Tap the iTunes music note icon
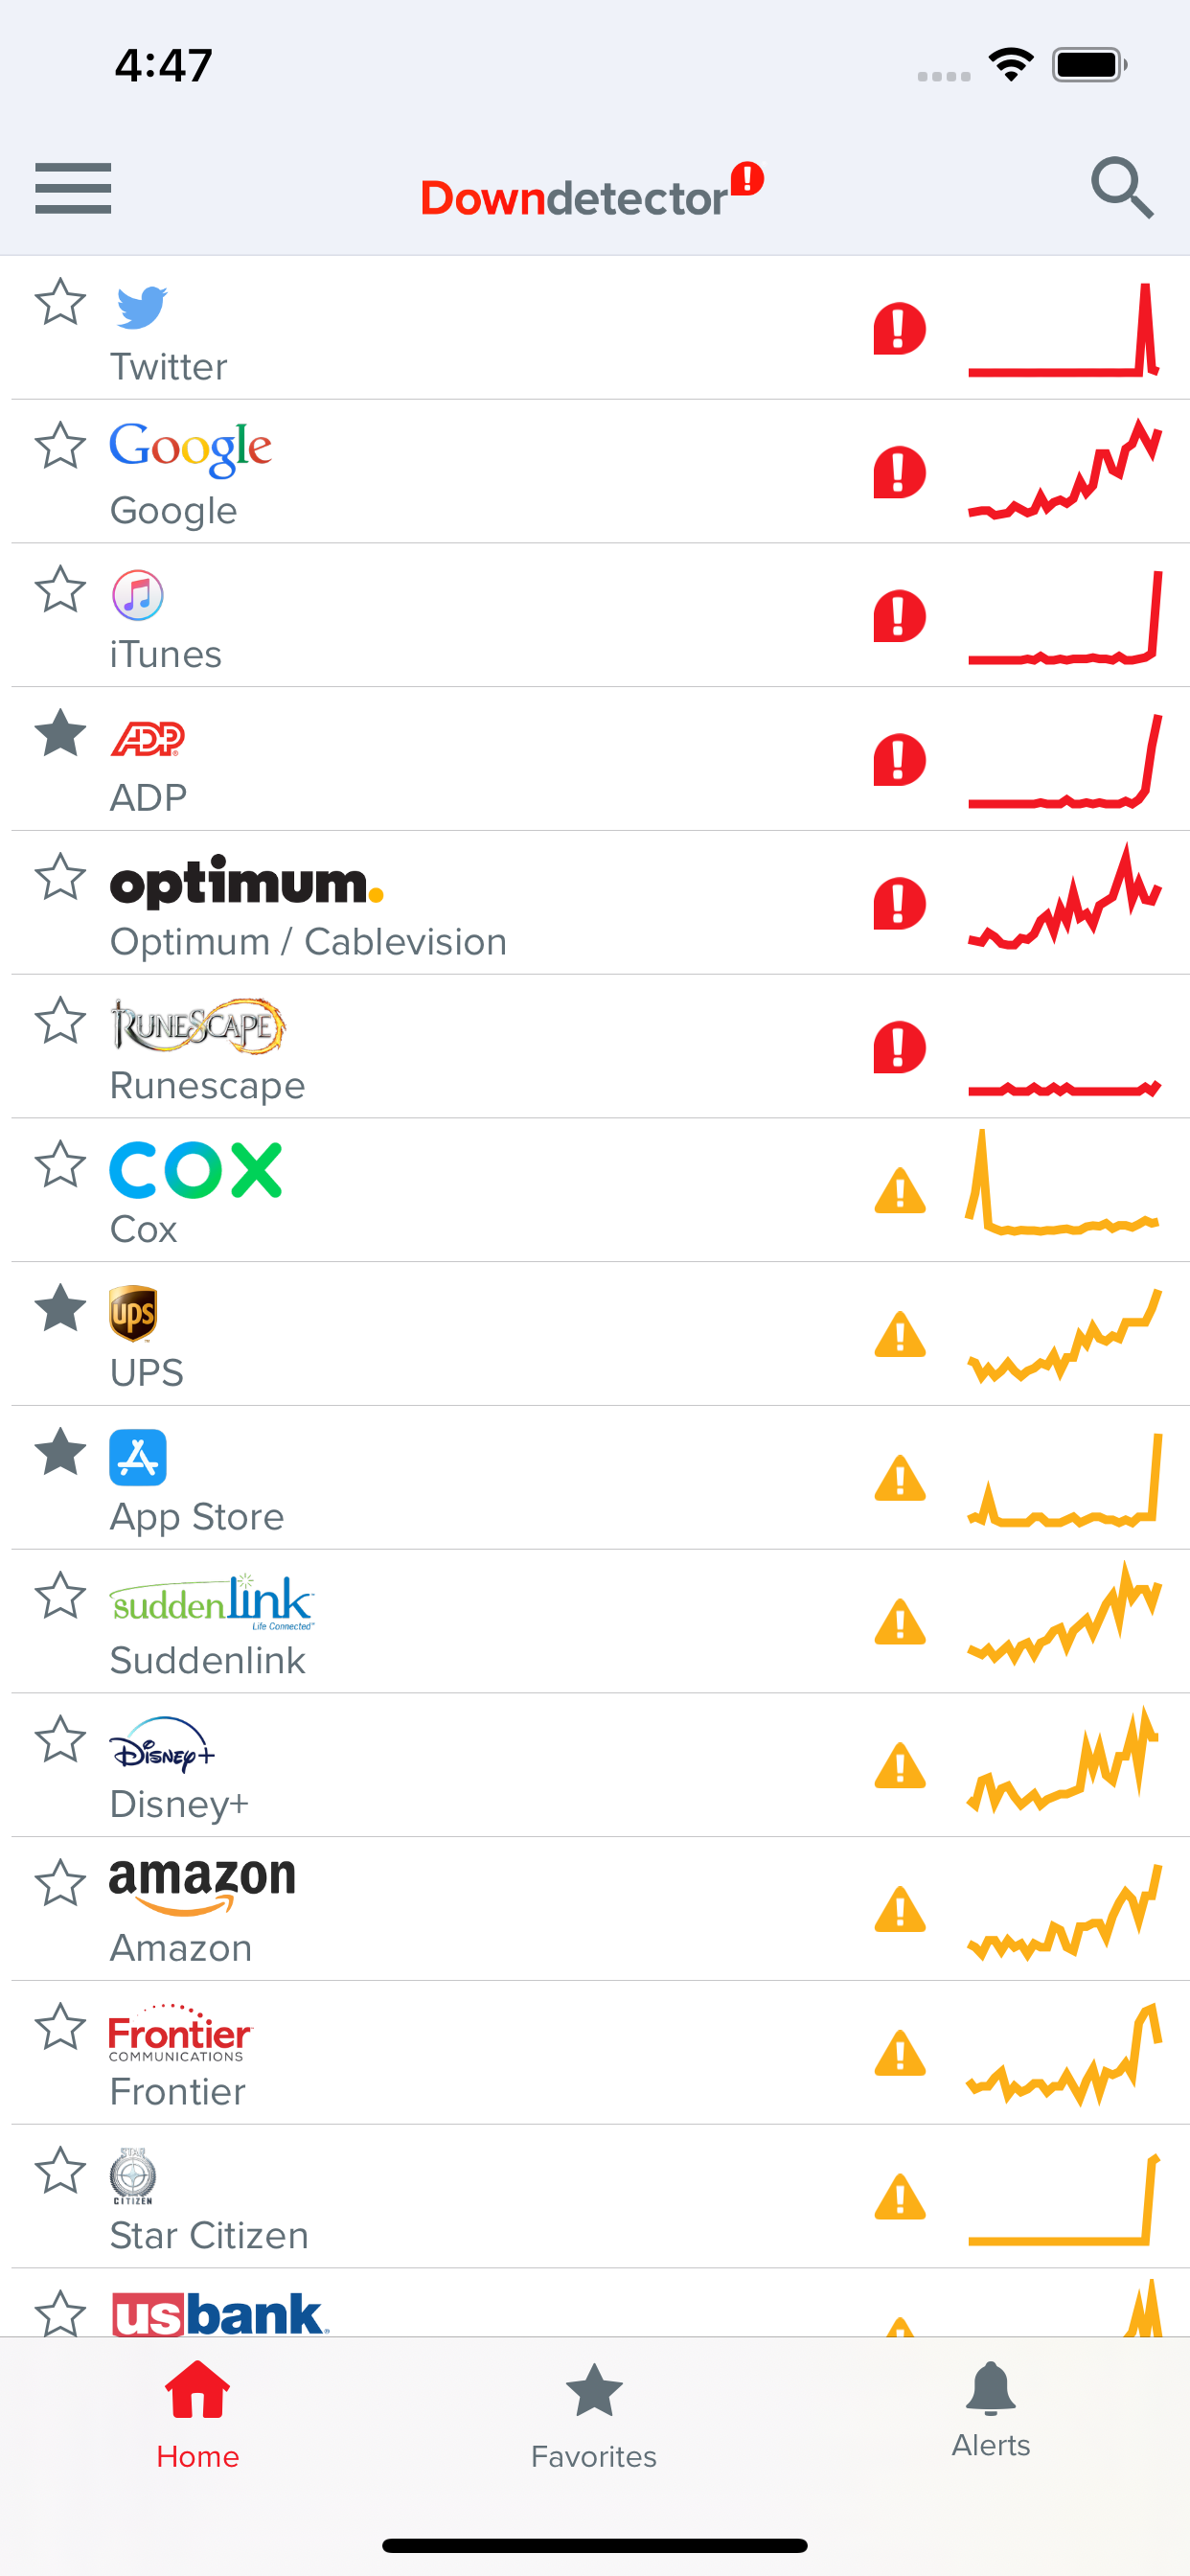Screen dimensions: 1190x2576 coord(137,595)
